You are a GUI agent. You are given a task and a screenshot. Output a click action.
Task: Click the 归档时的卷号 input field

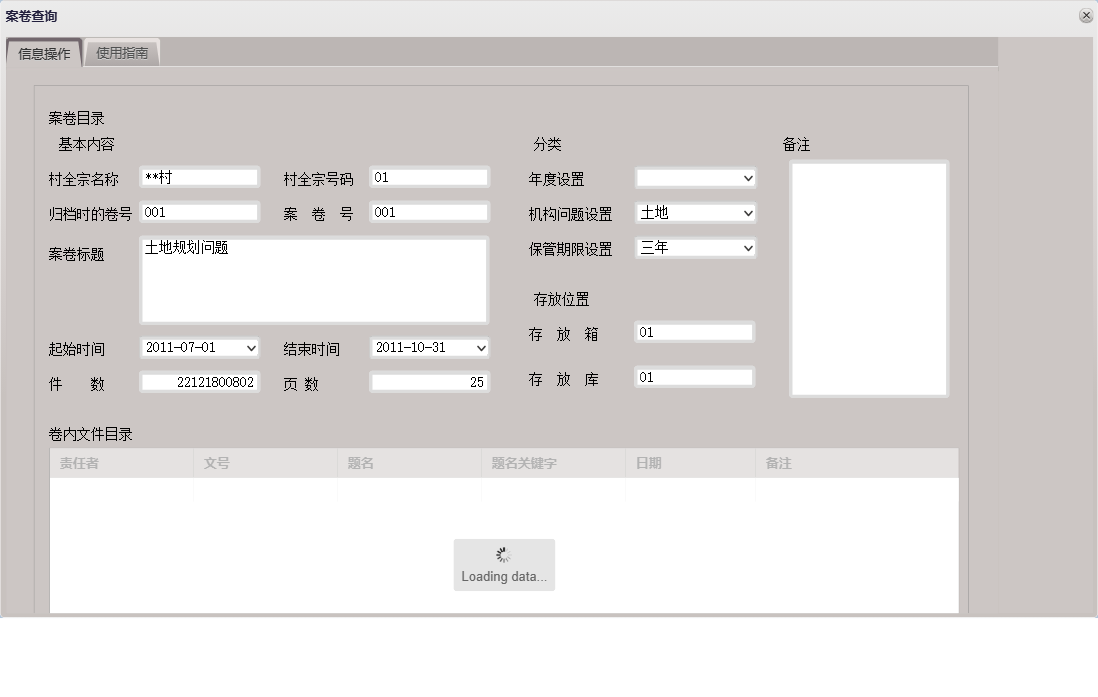[199, 211]
